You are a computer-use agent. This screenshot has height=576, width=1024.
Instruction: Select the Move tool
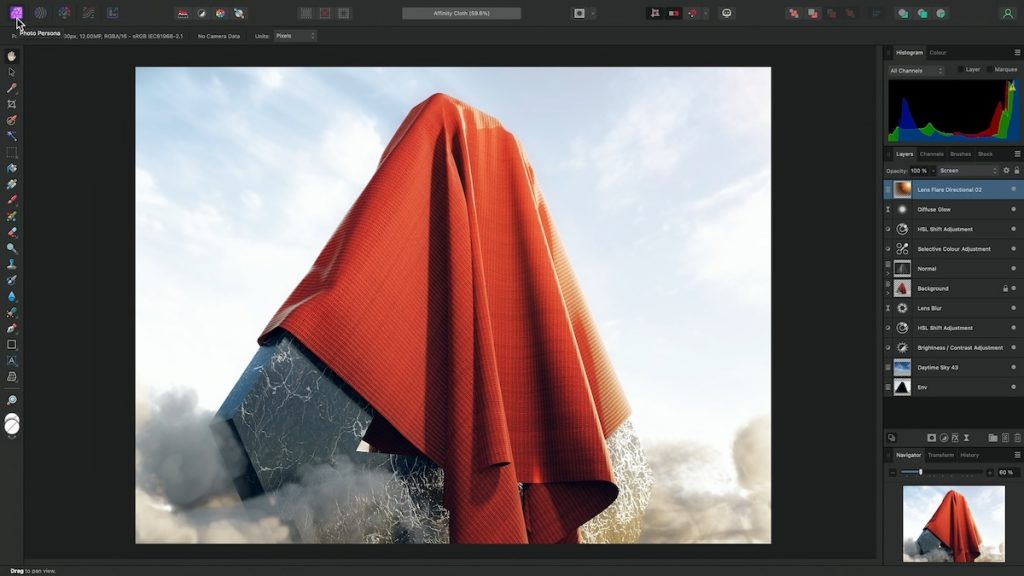[x=12, y=72]
